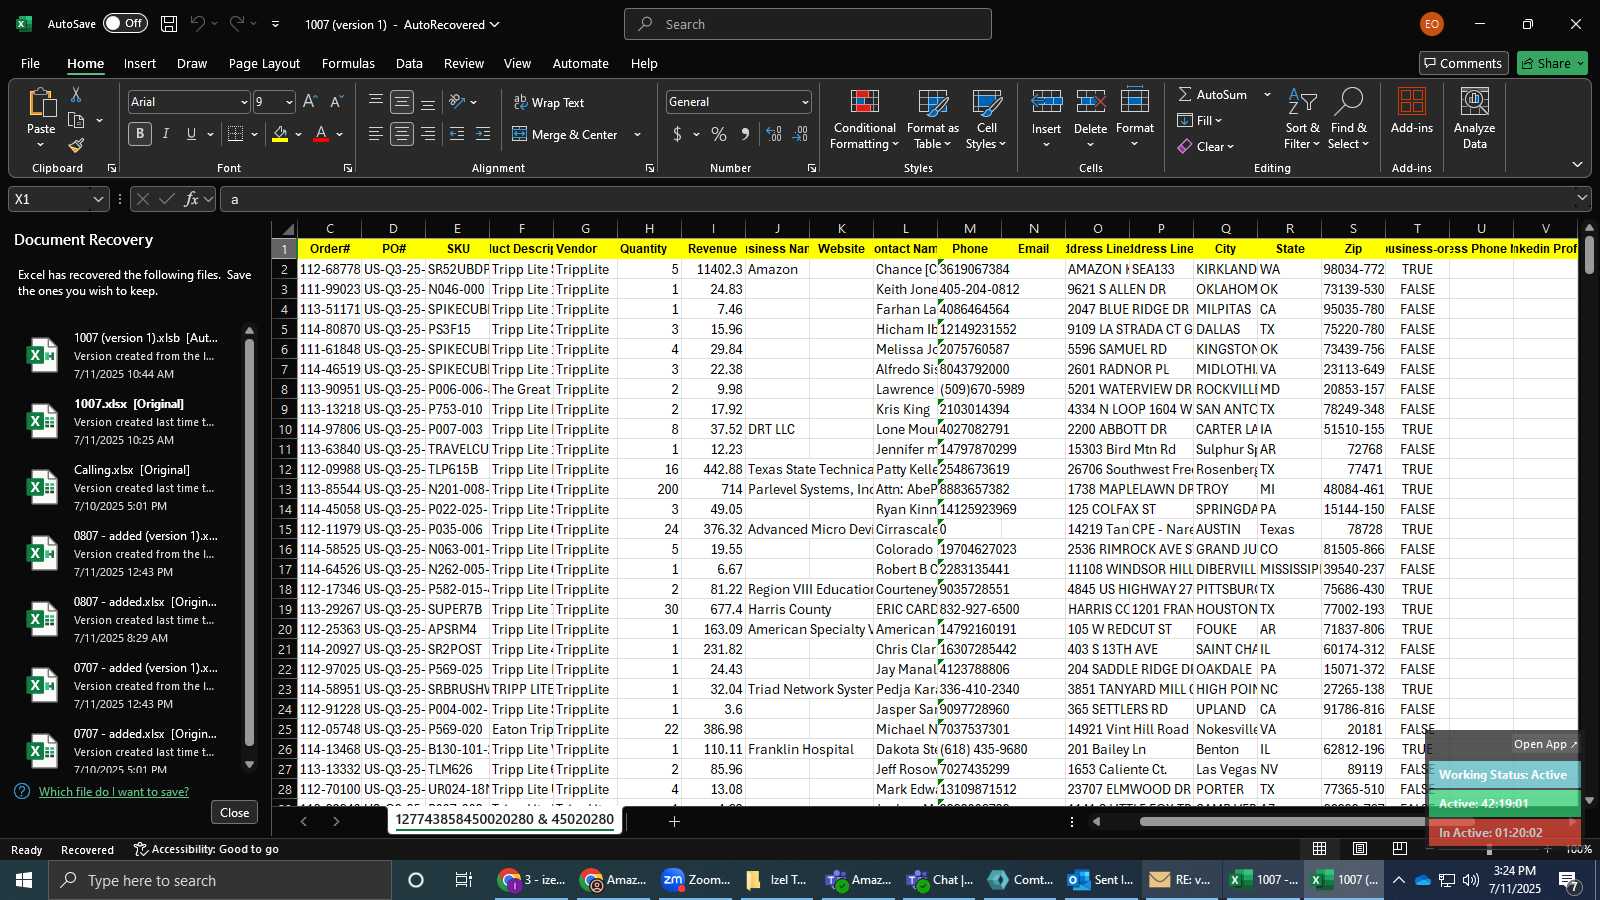Click Delete cells icon
The image size is (1600, 900).
[1090, 102]
